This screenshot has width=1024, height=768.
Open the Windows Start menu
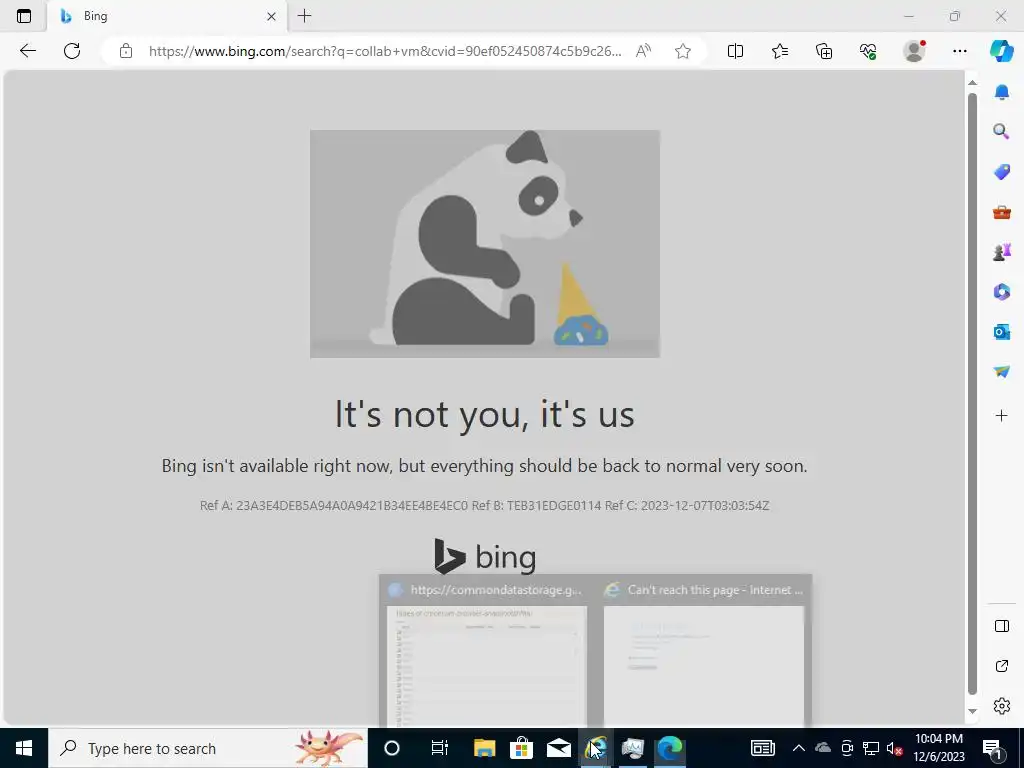click(24, 748)
